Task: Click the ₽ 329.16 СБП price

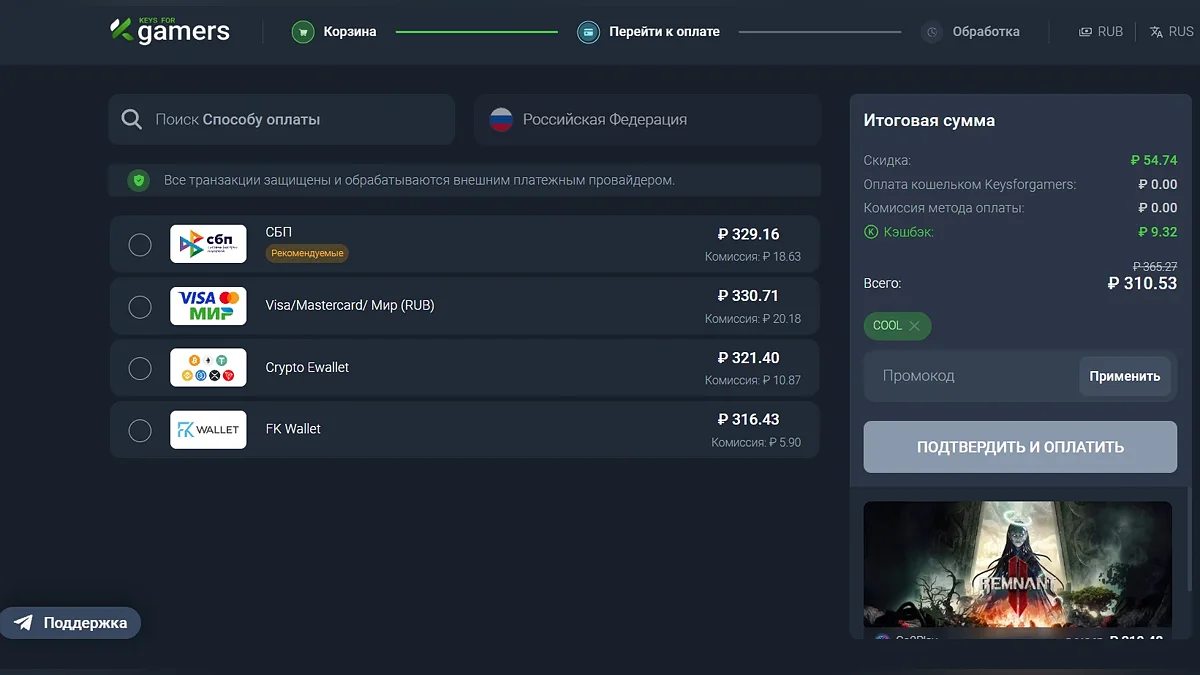Action: pos(748,235)
